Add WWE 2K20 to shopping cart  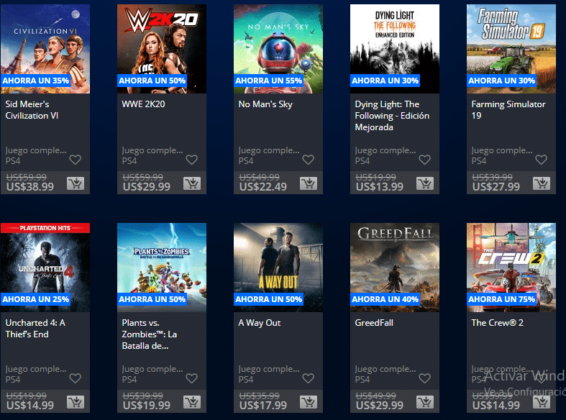(192, 184)
